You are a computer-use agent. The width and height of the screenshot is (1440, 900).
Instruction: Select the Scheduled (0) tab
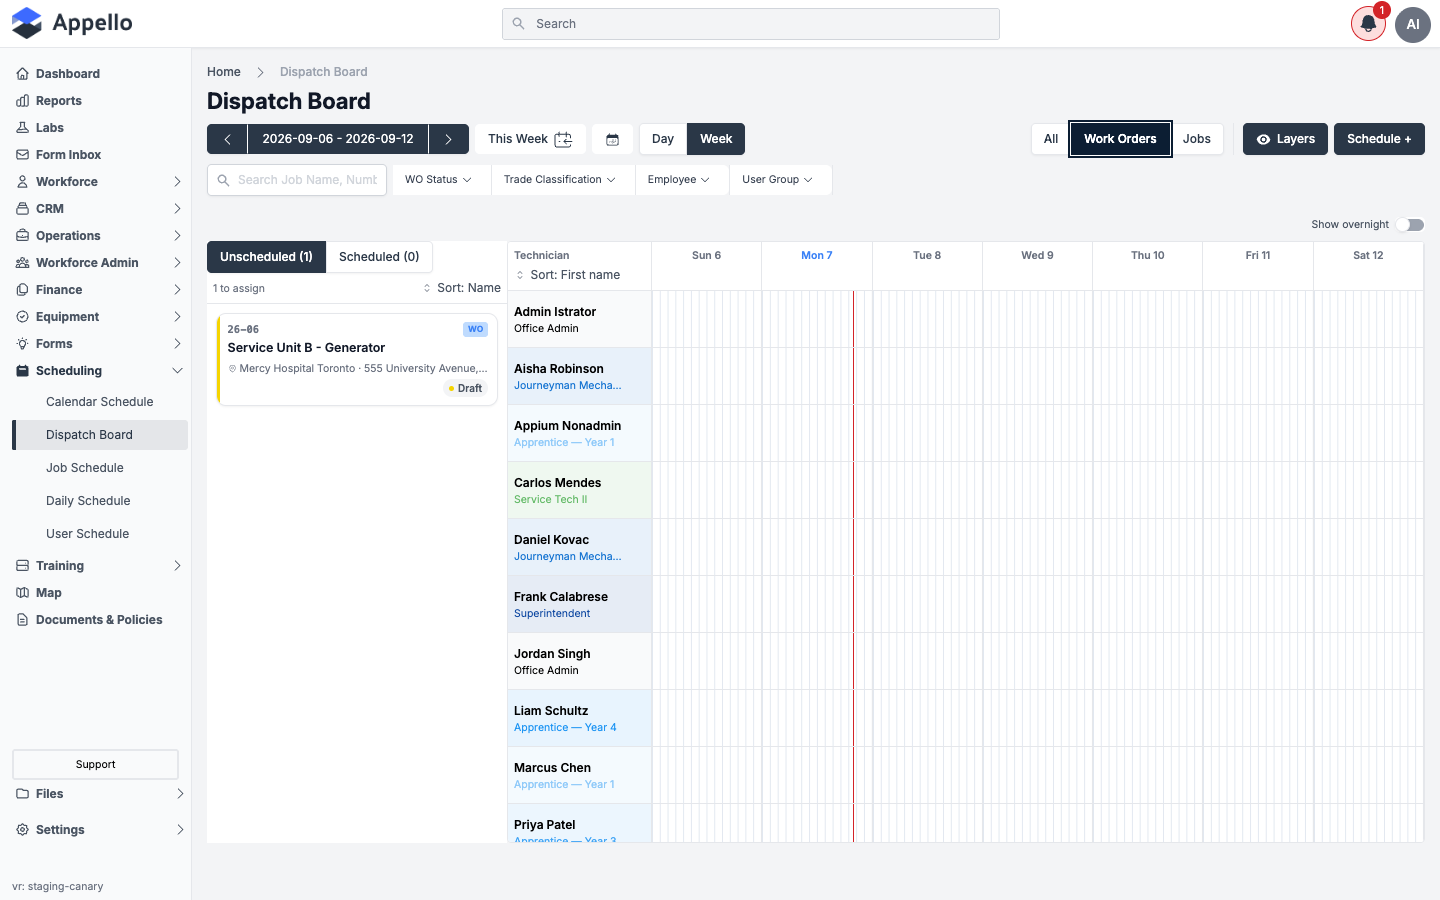point(379,257)
